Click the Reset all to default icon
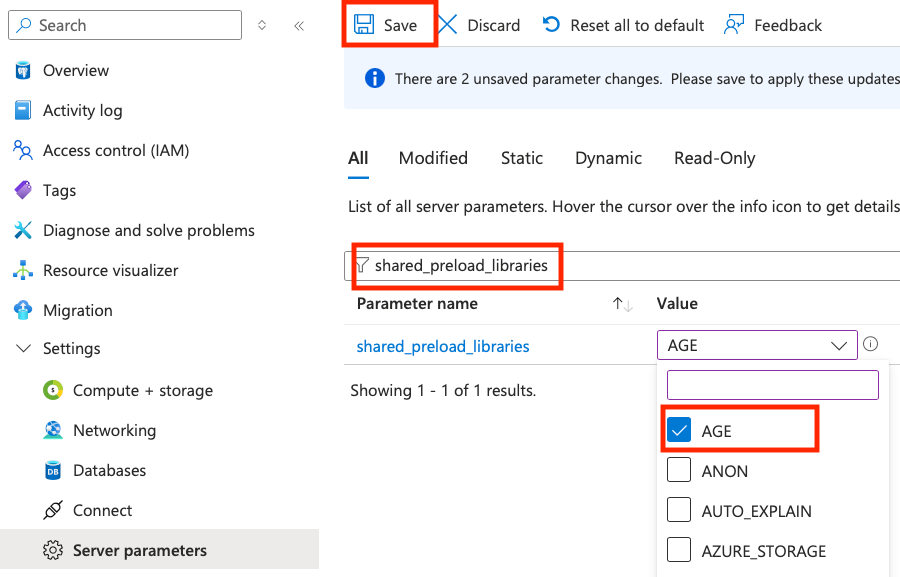 [x=551, y=25]
